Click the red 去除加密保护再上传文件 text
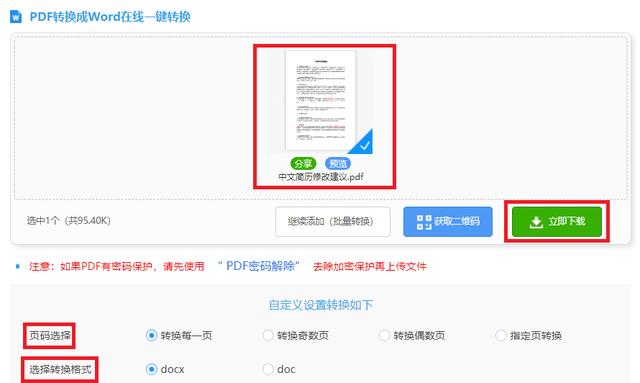Viewport: 640px width, 383px height. 370,267
